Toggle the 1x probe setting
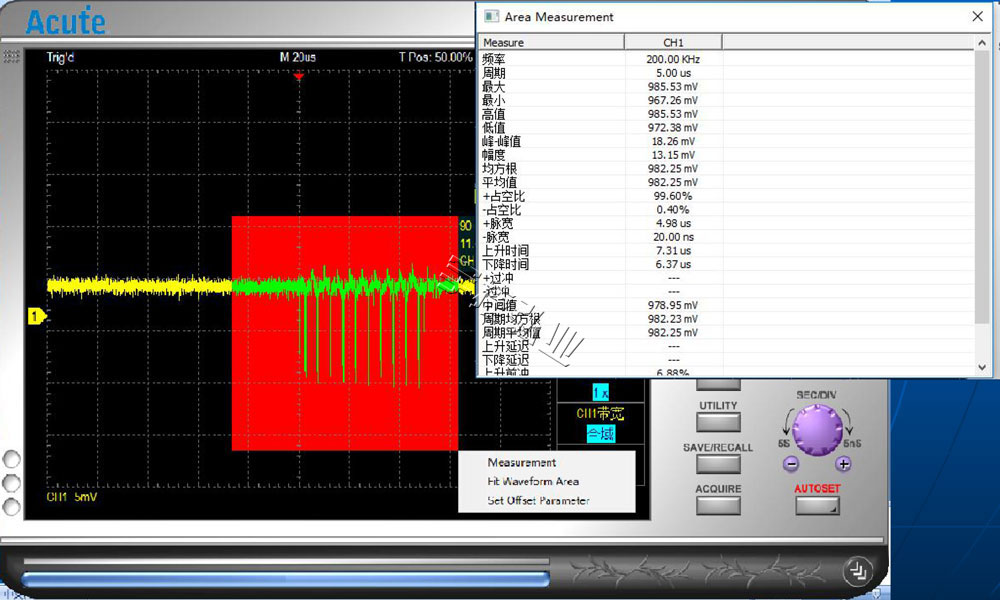The height and width of the screenshot is (600, 1000). pyautogui.click(x=600, y=392)
